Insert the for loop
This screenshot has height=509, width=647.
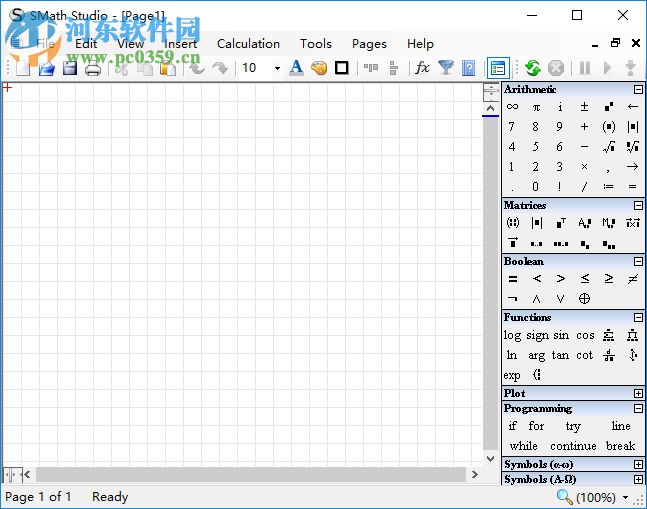point(536,426)
